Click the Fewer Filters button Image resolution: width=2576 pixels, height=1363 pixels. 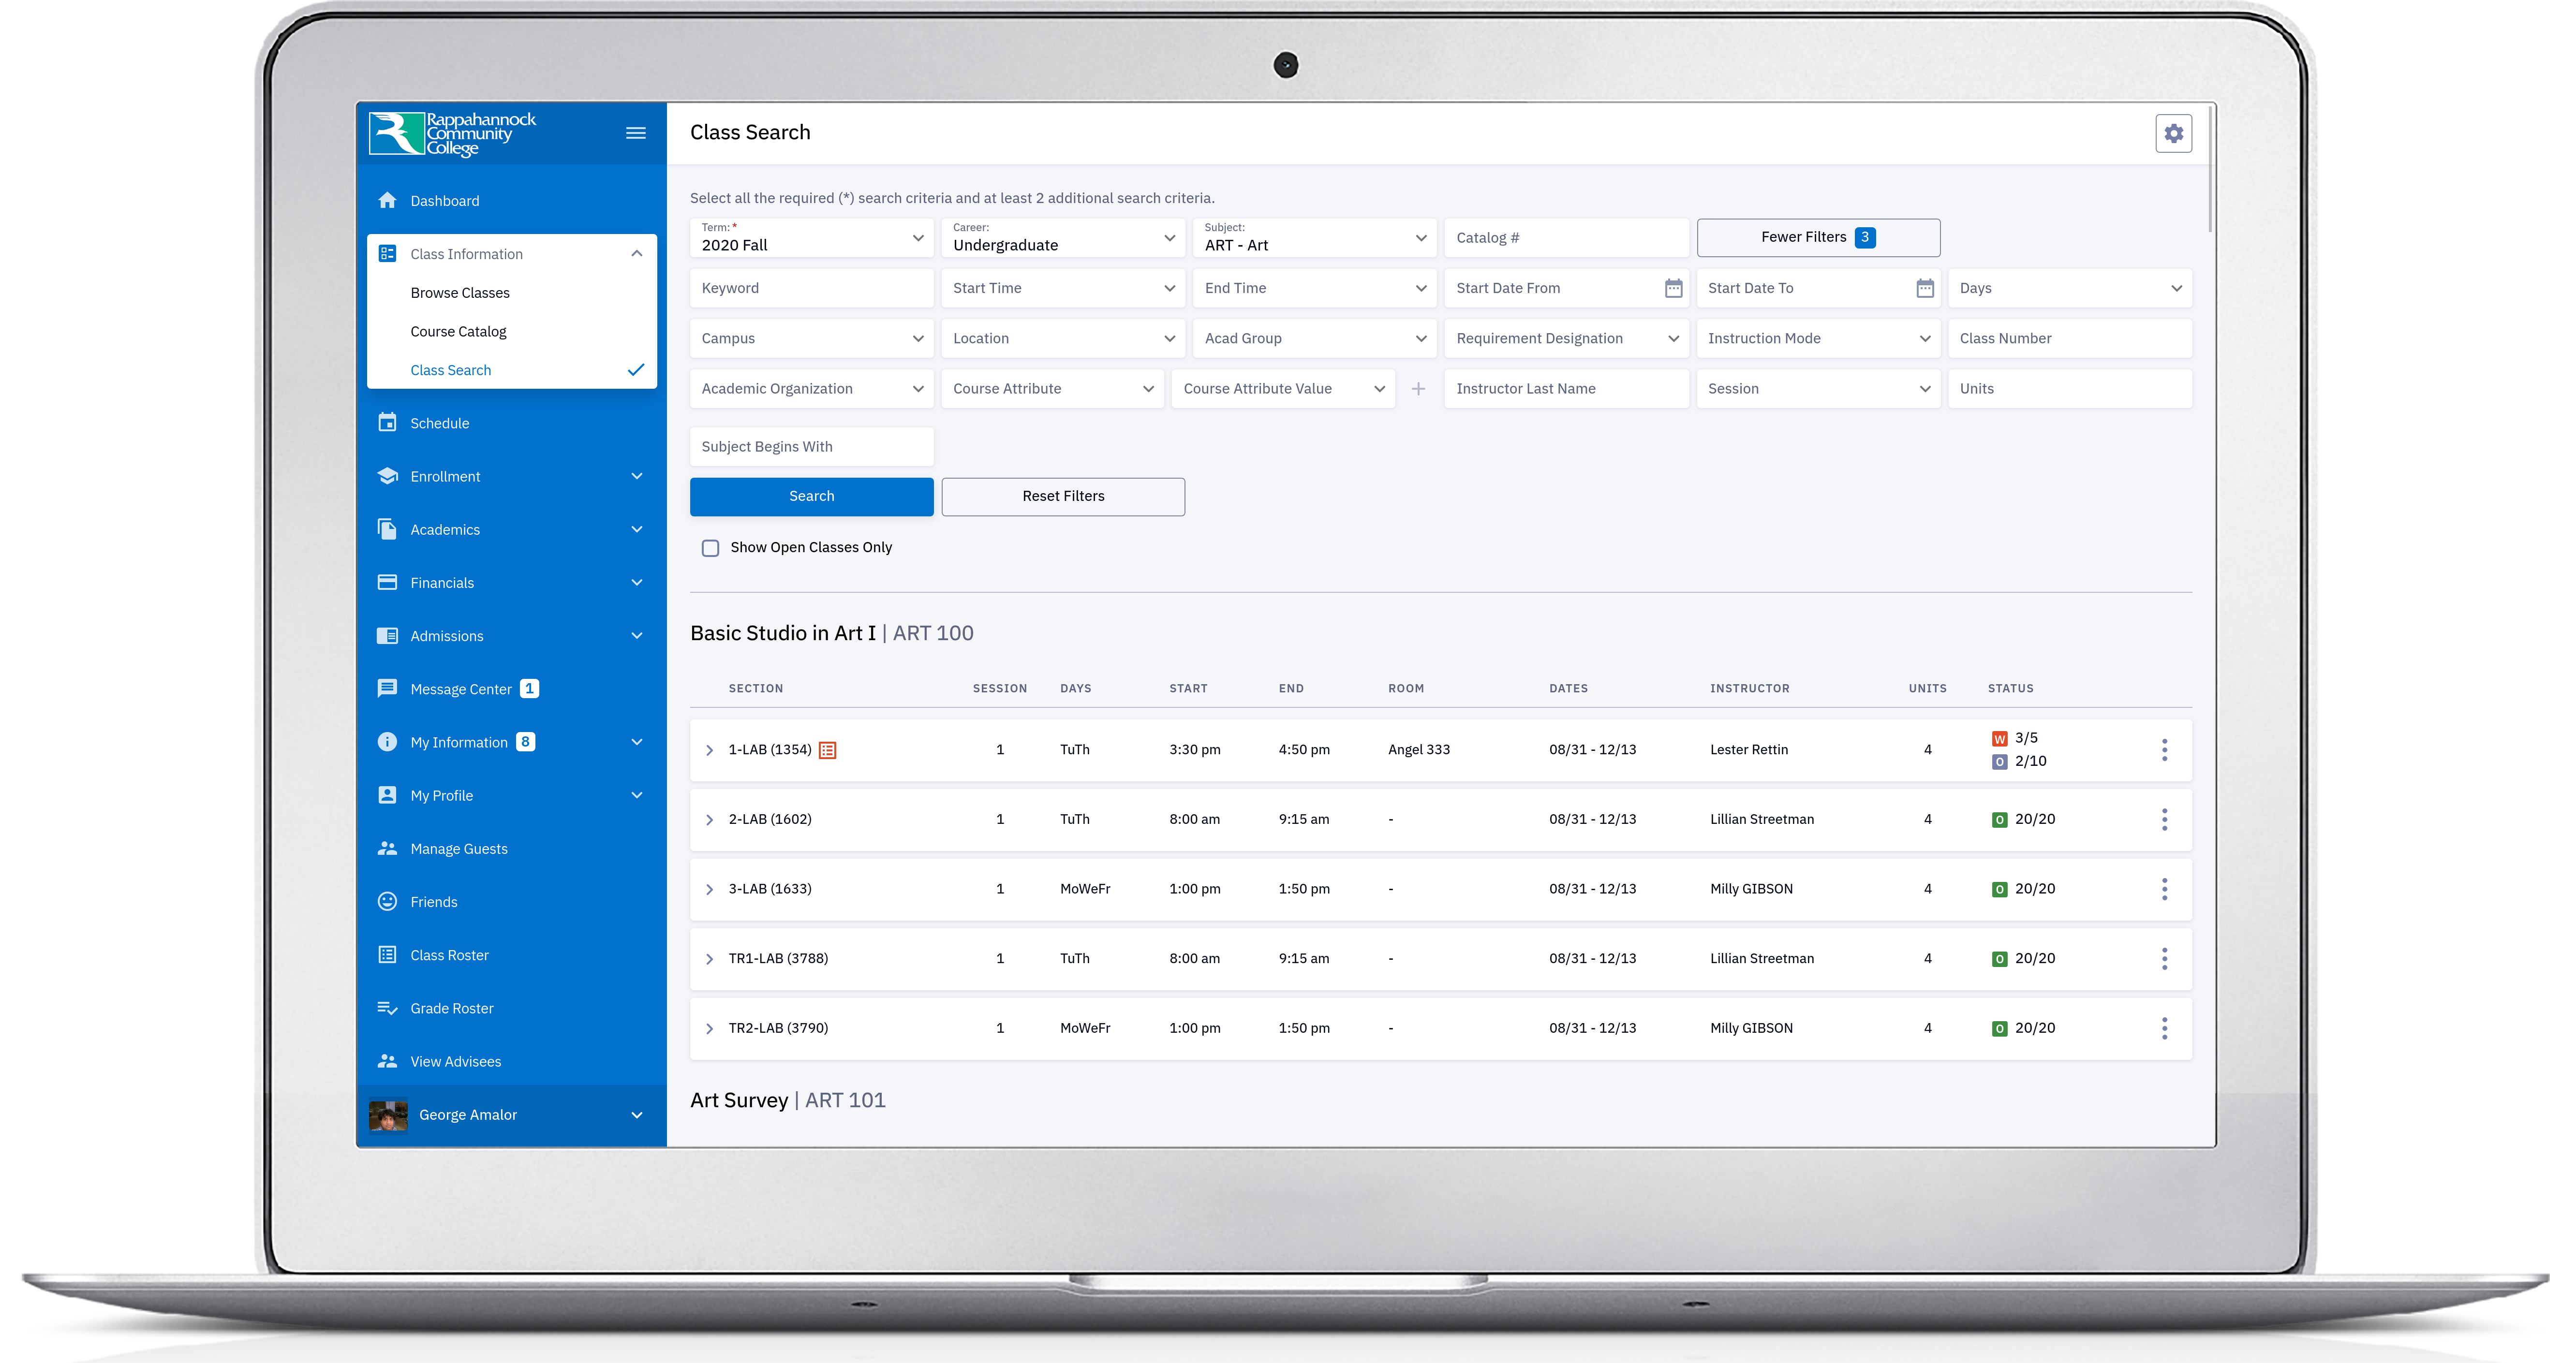[1818, 237]
